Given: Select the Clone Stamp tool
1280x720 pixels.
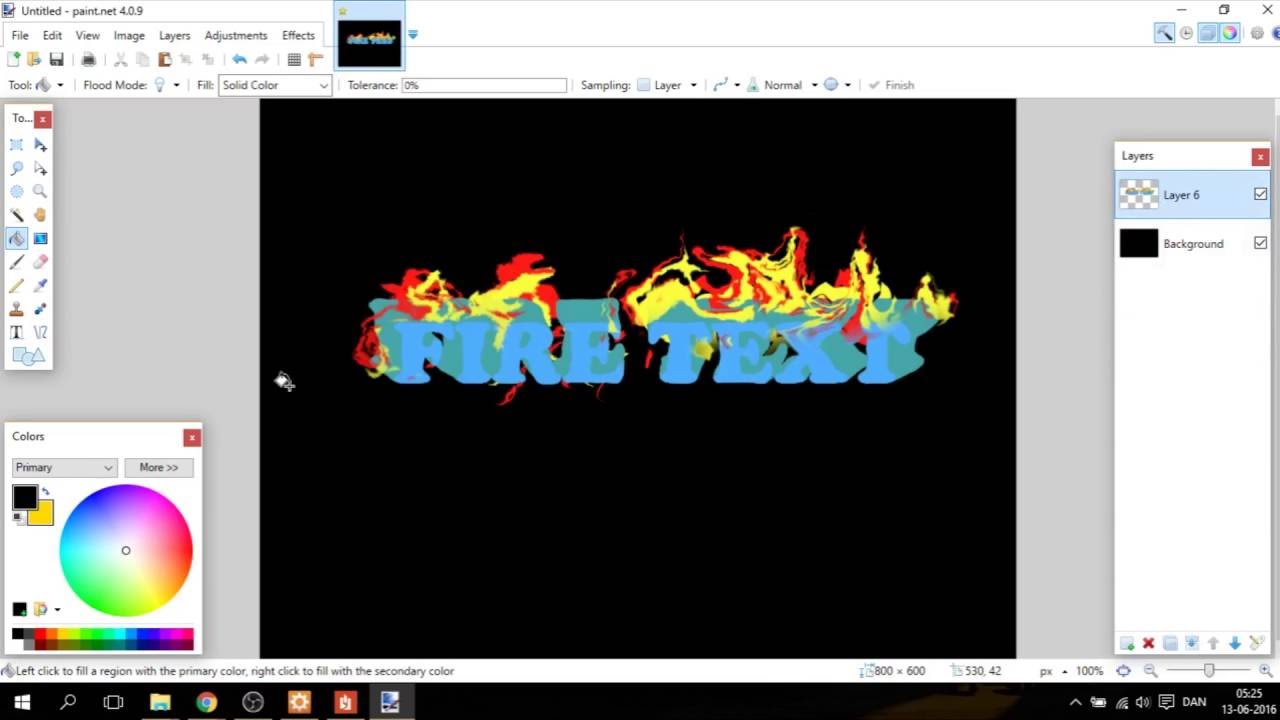Looking at the screenshot, I should click(x=17, y=309).
